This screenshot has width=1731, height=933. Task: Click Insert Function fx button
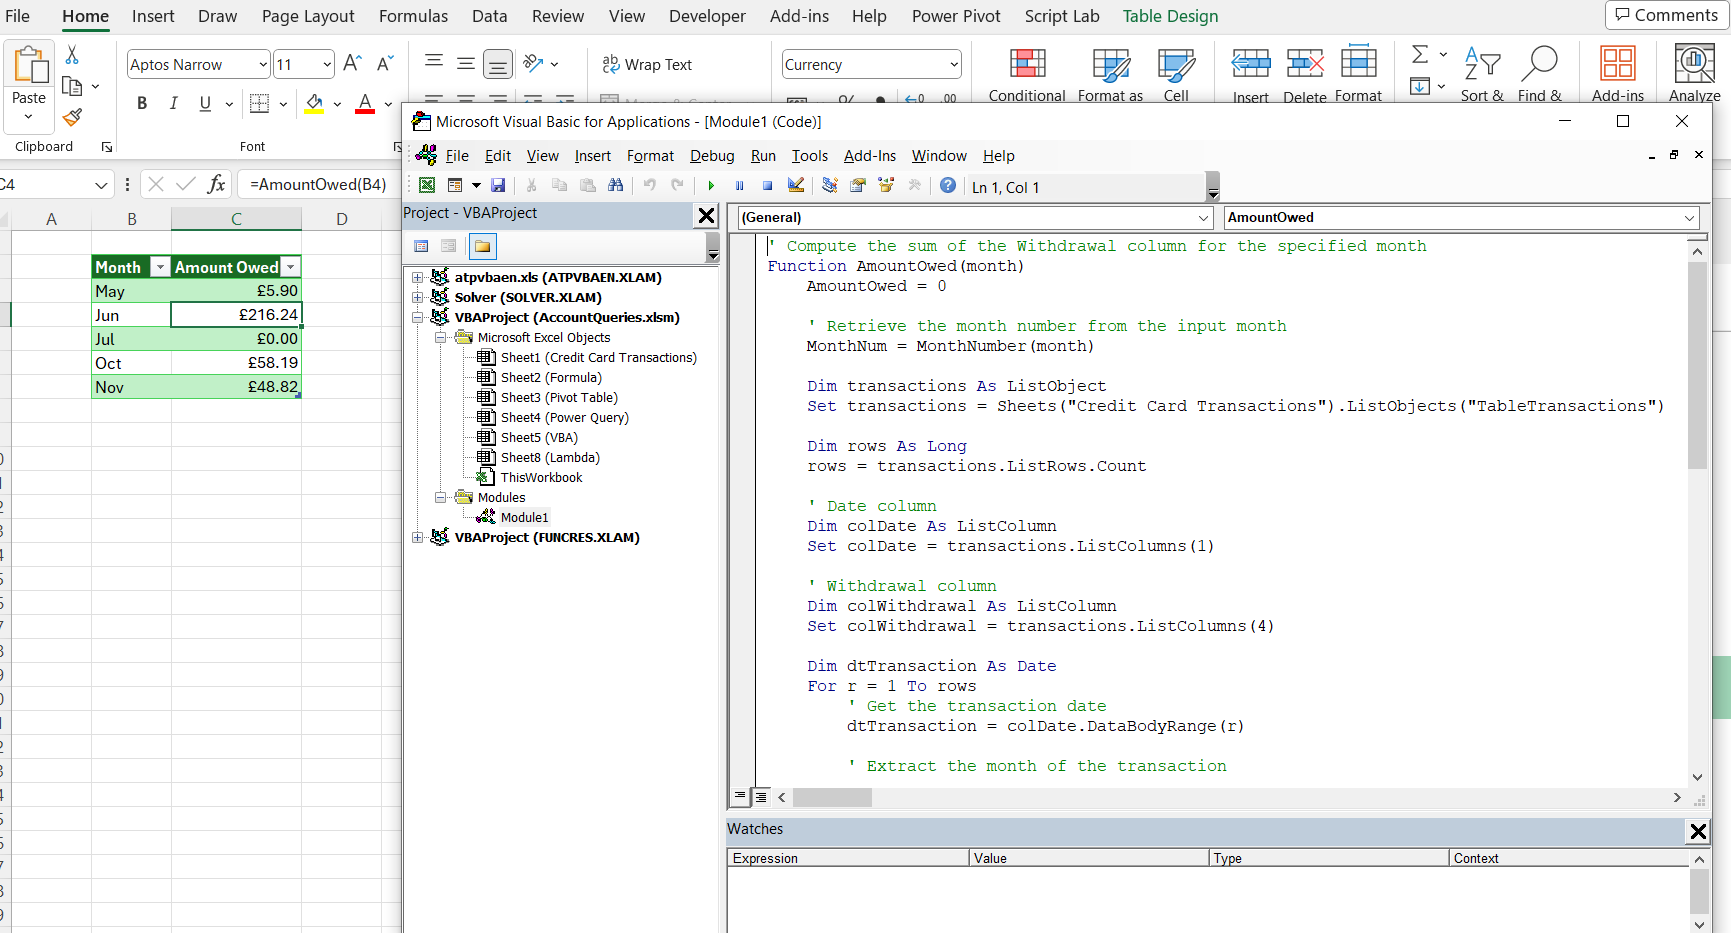216,184
